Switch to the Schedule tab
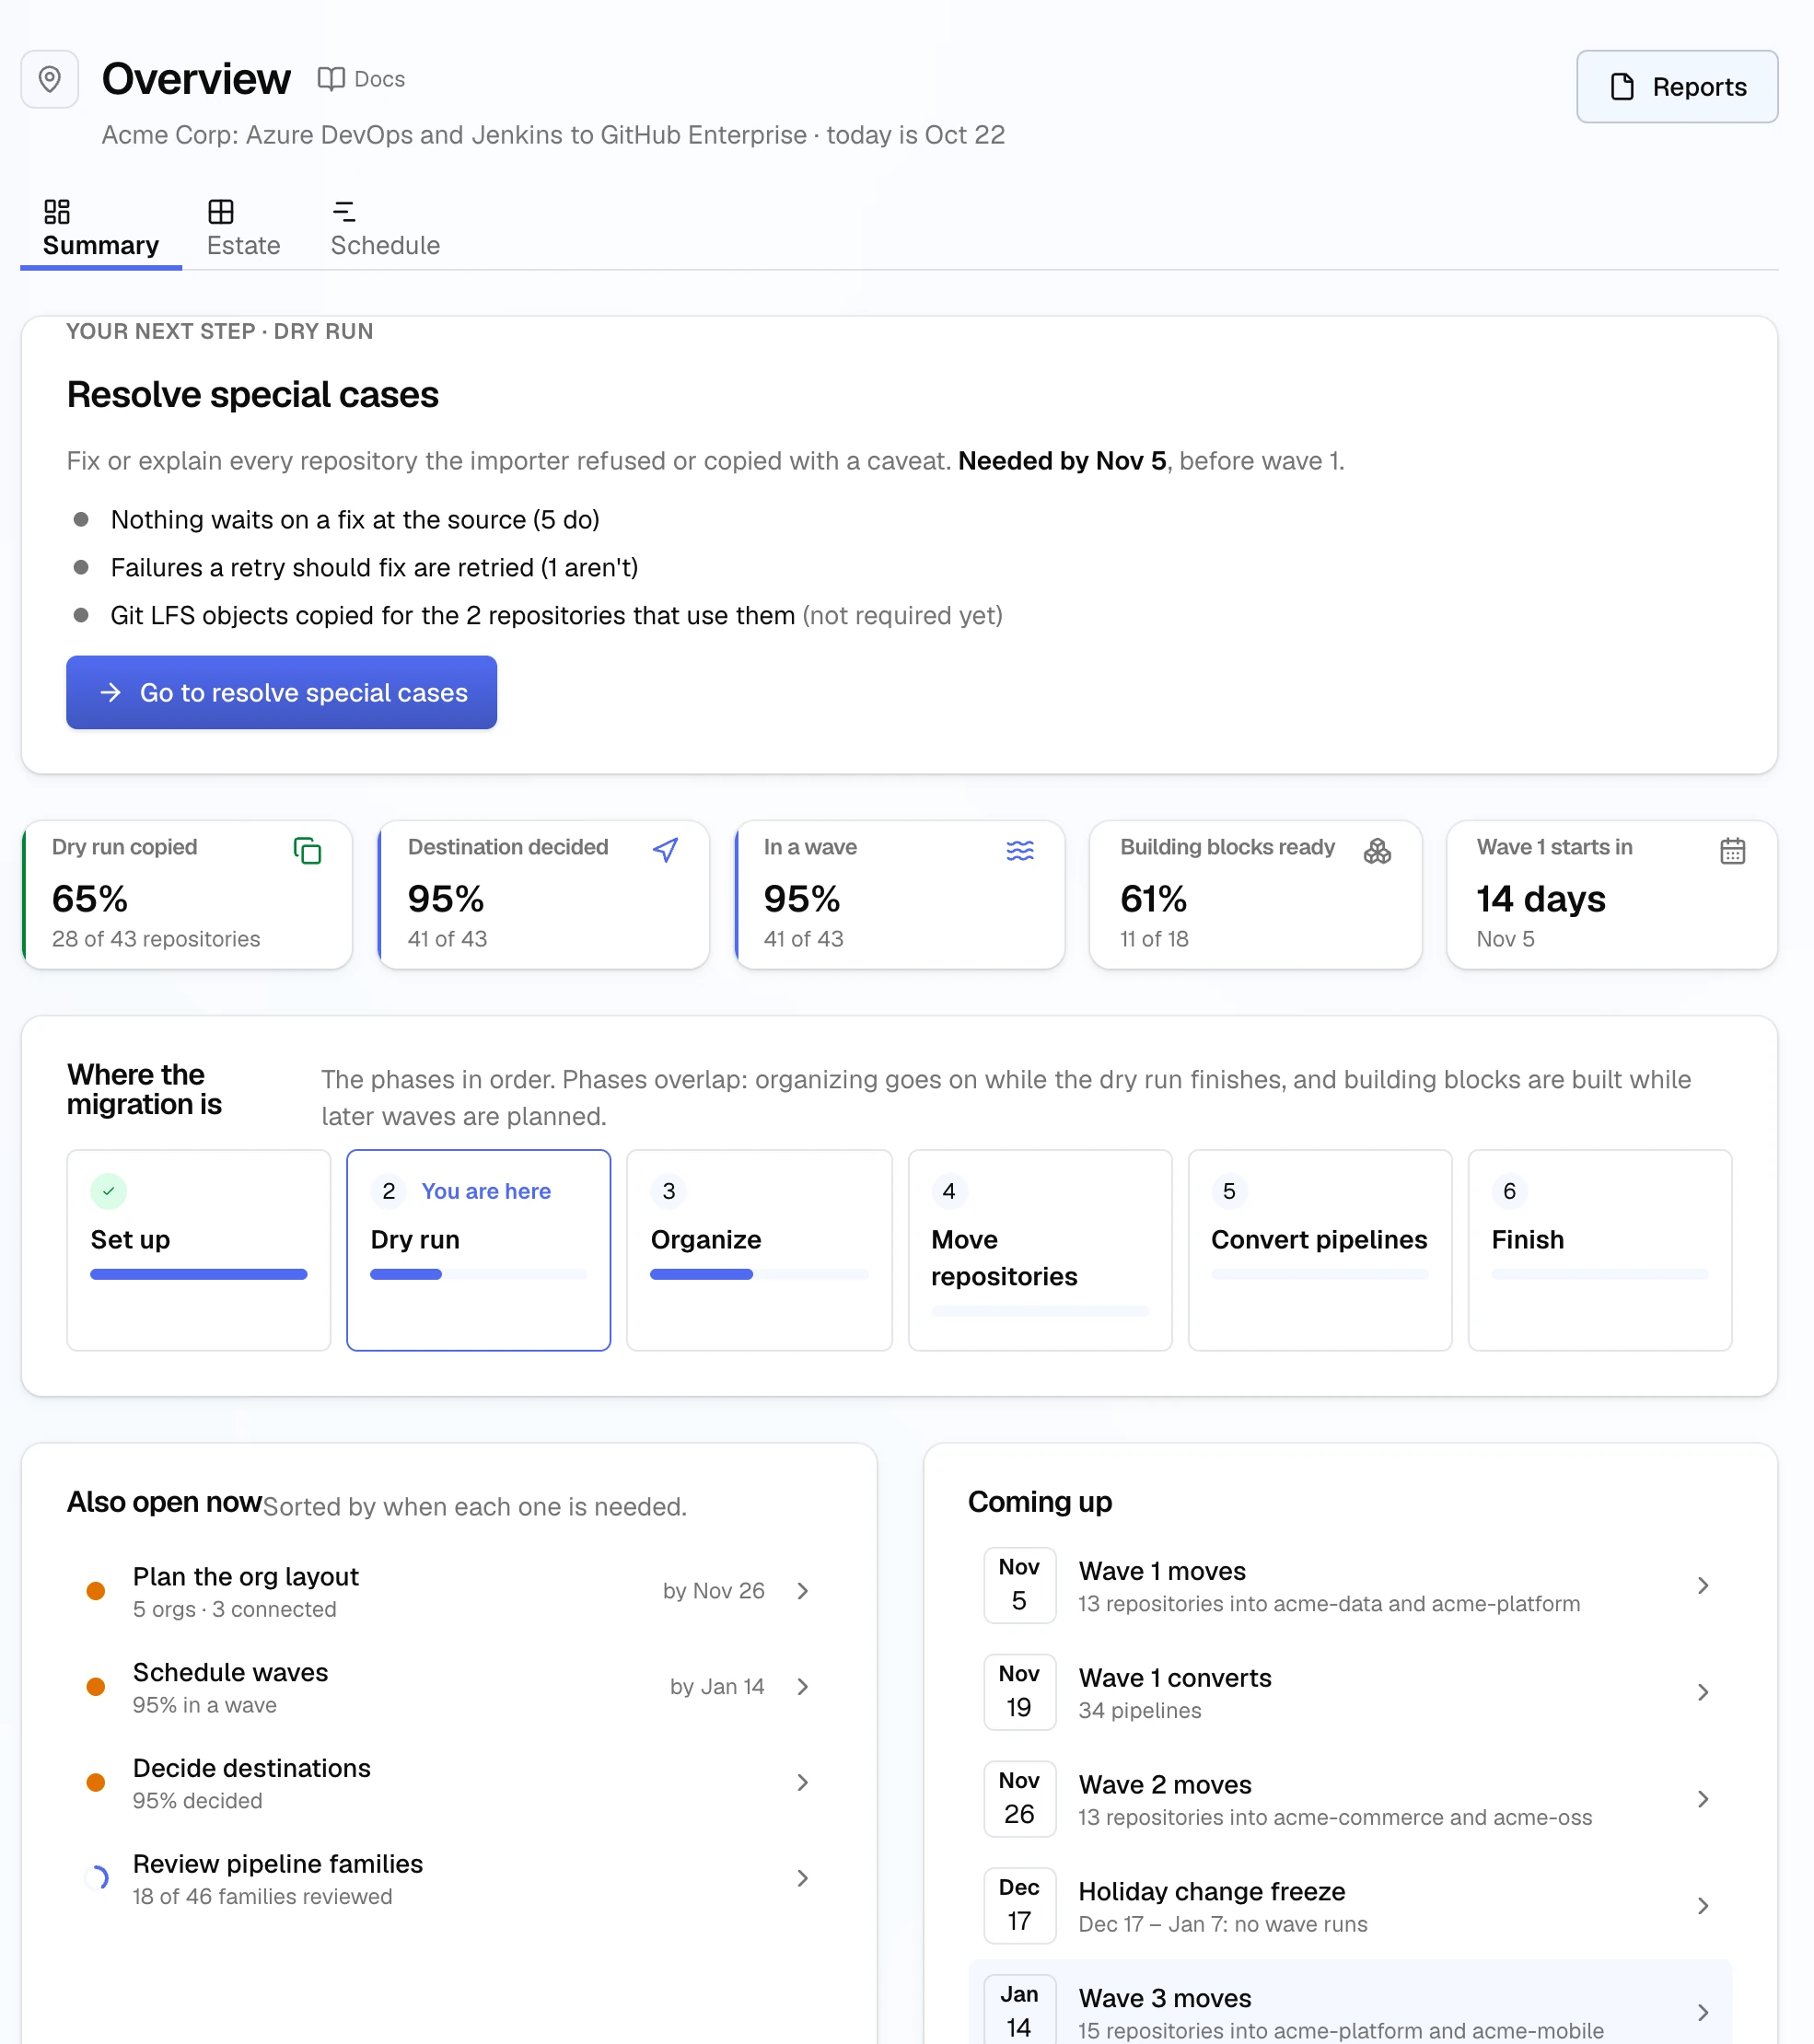The image size is (1814, 2044). coord(385,229)
